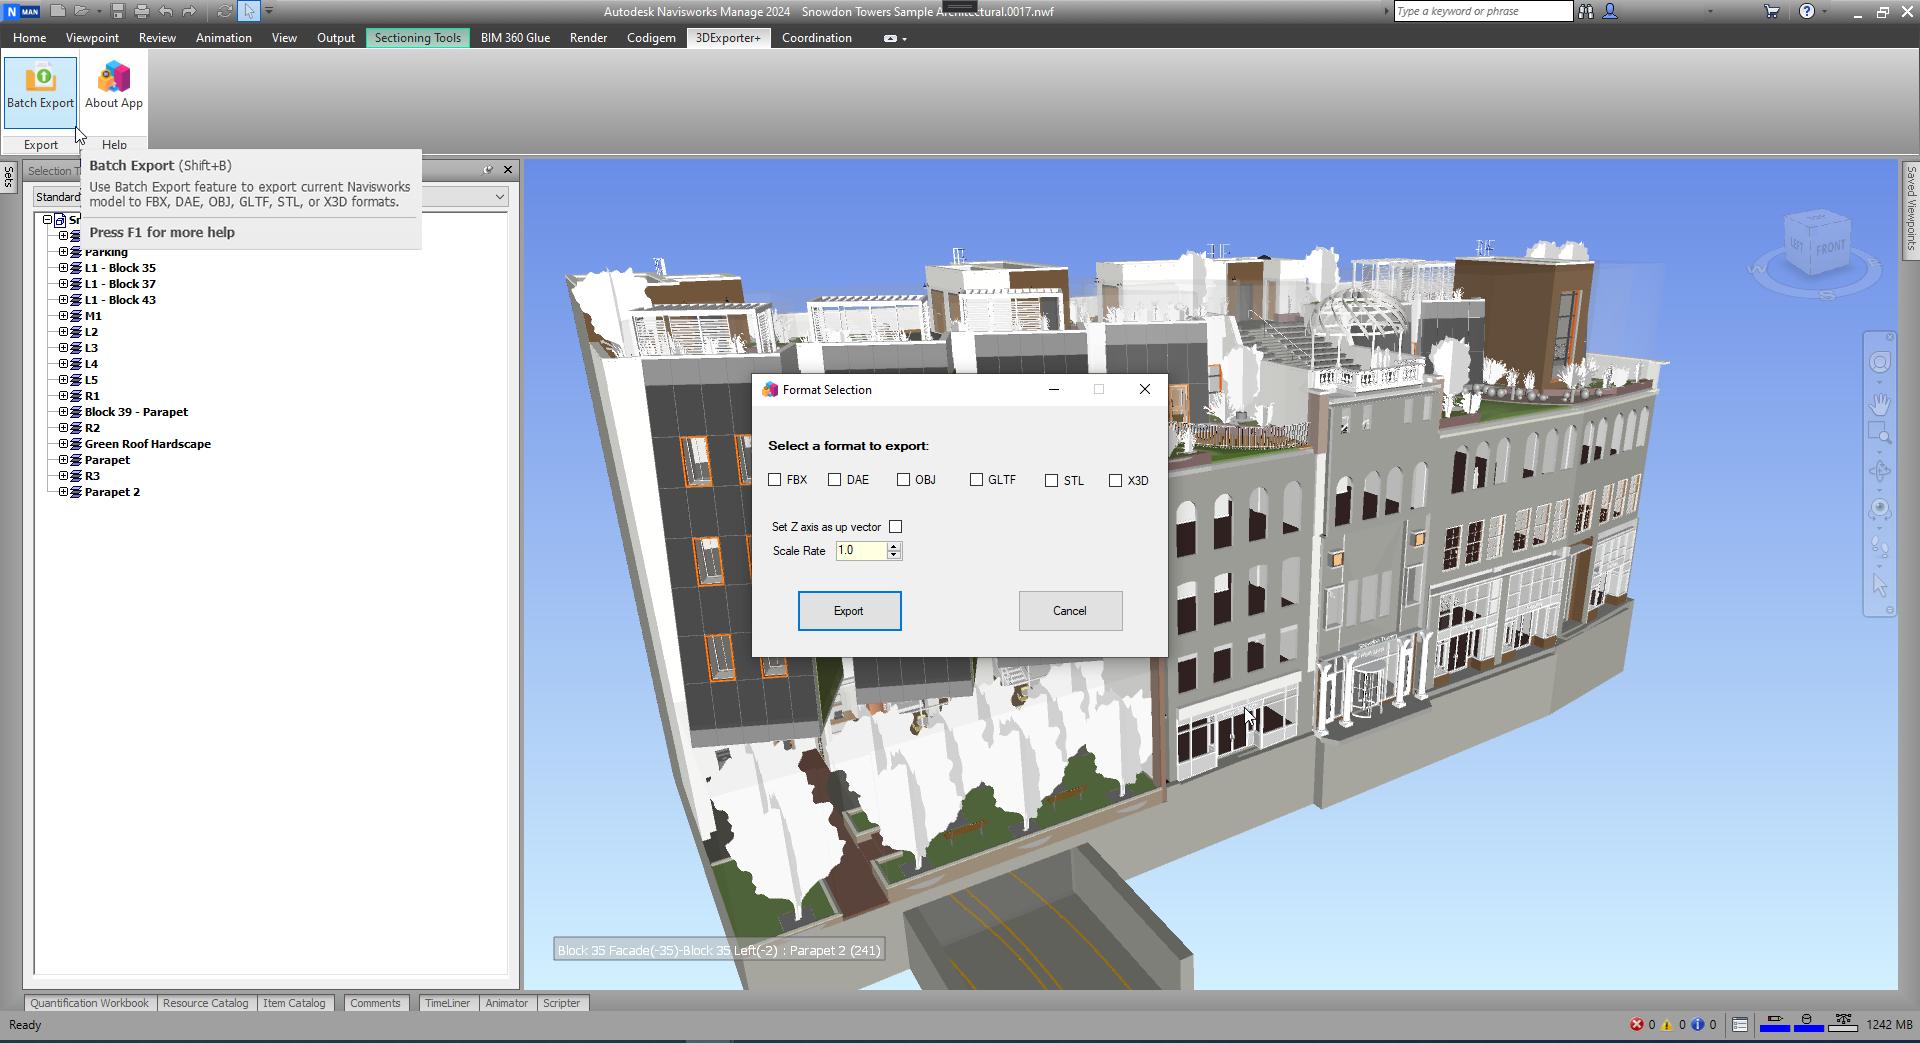Image resolution: width=1920 pixels, height=1043 pixels.
Task: Open the Render ribbon tab
Action: point(588,38)
